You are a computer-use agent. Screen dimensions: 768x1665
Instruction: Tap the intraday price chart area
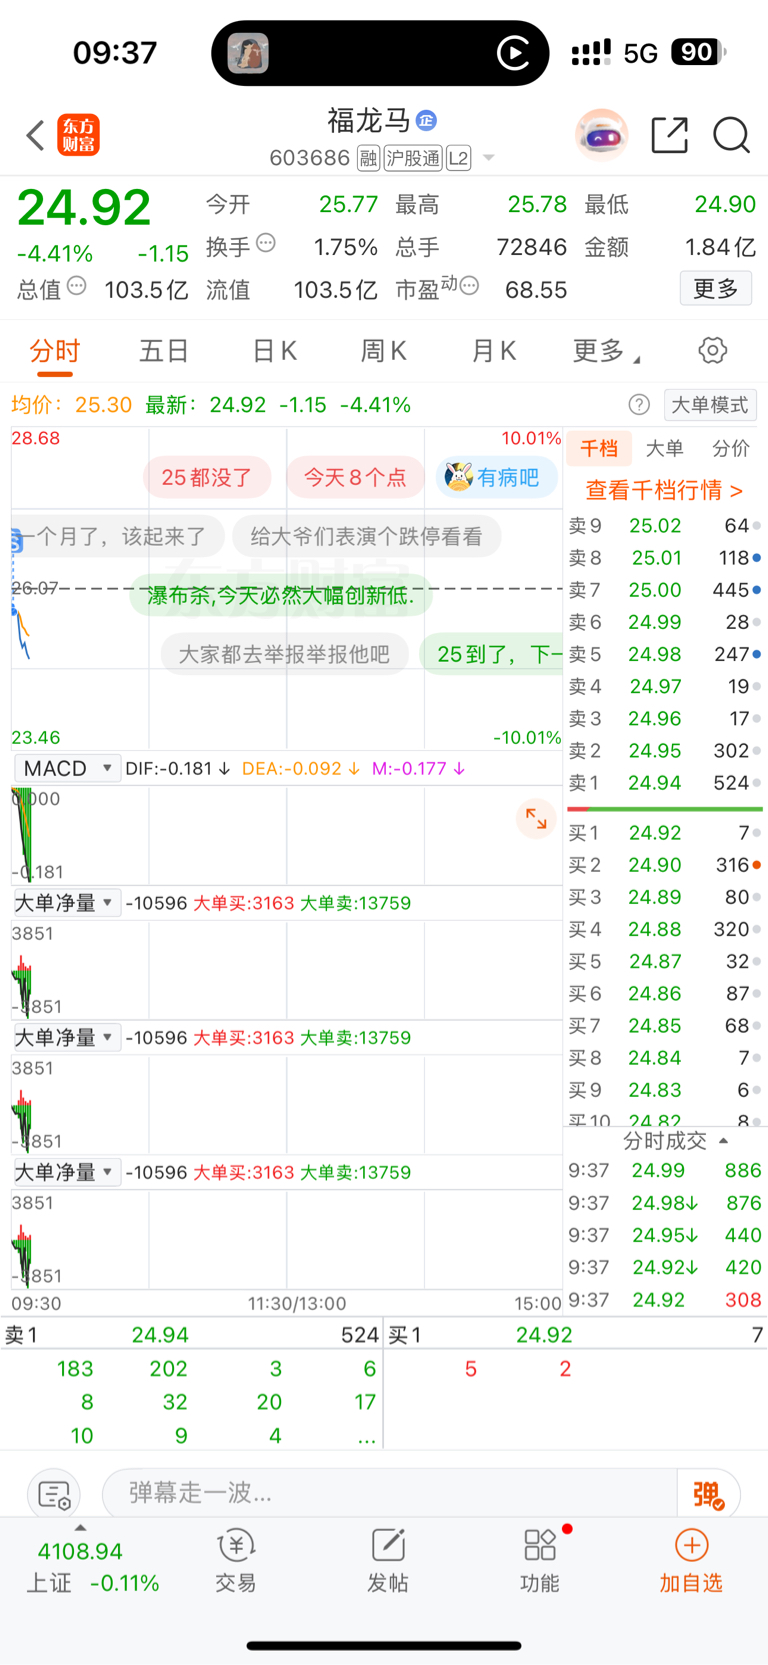[x=287, y=588]
